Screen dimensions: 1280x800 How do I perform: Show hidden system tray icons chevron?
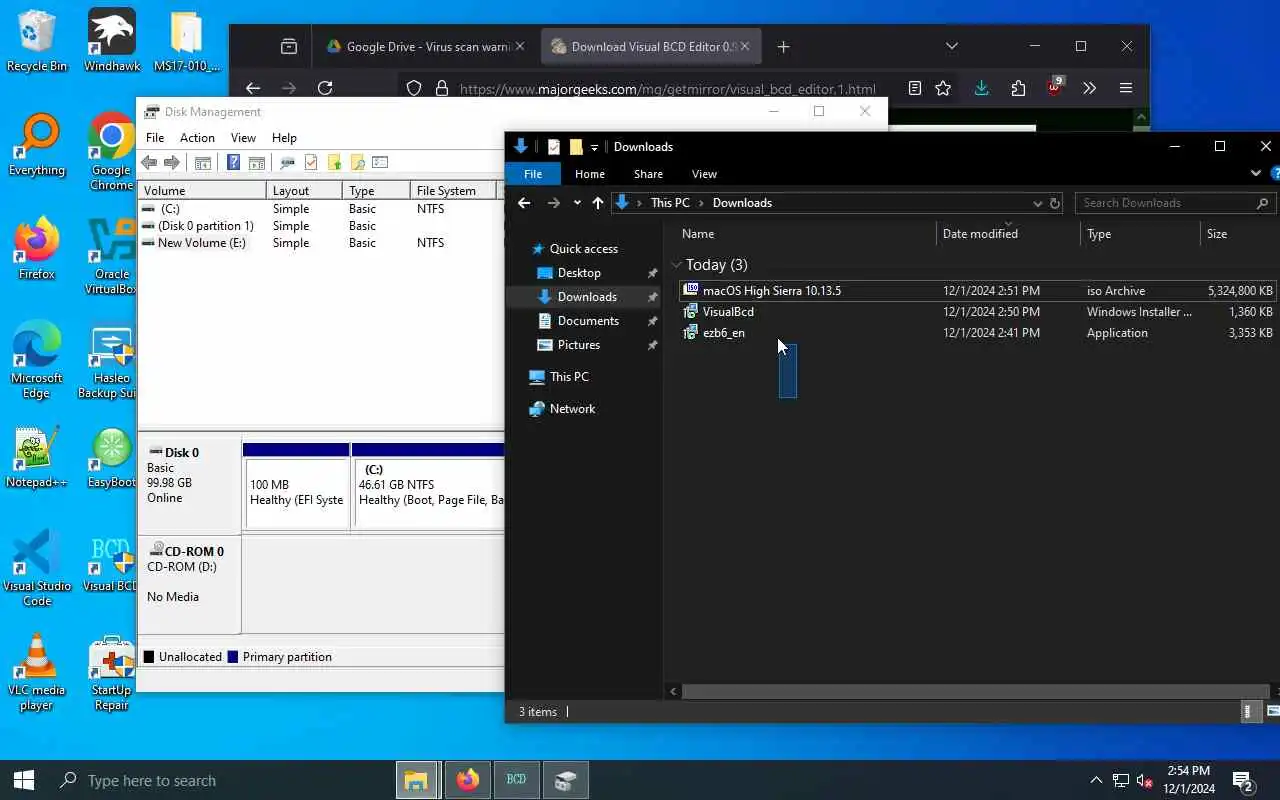1096,781
